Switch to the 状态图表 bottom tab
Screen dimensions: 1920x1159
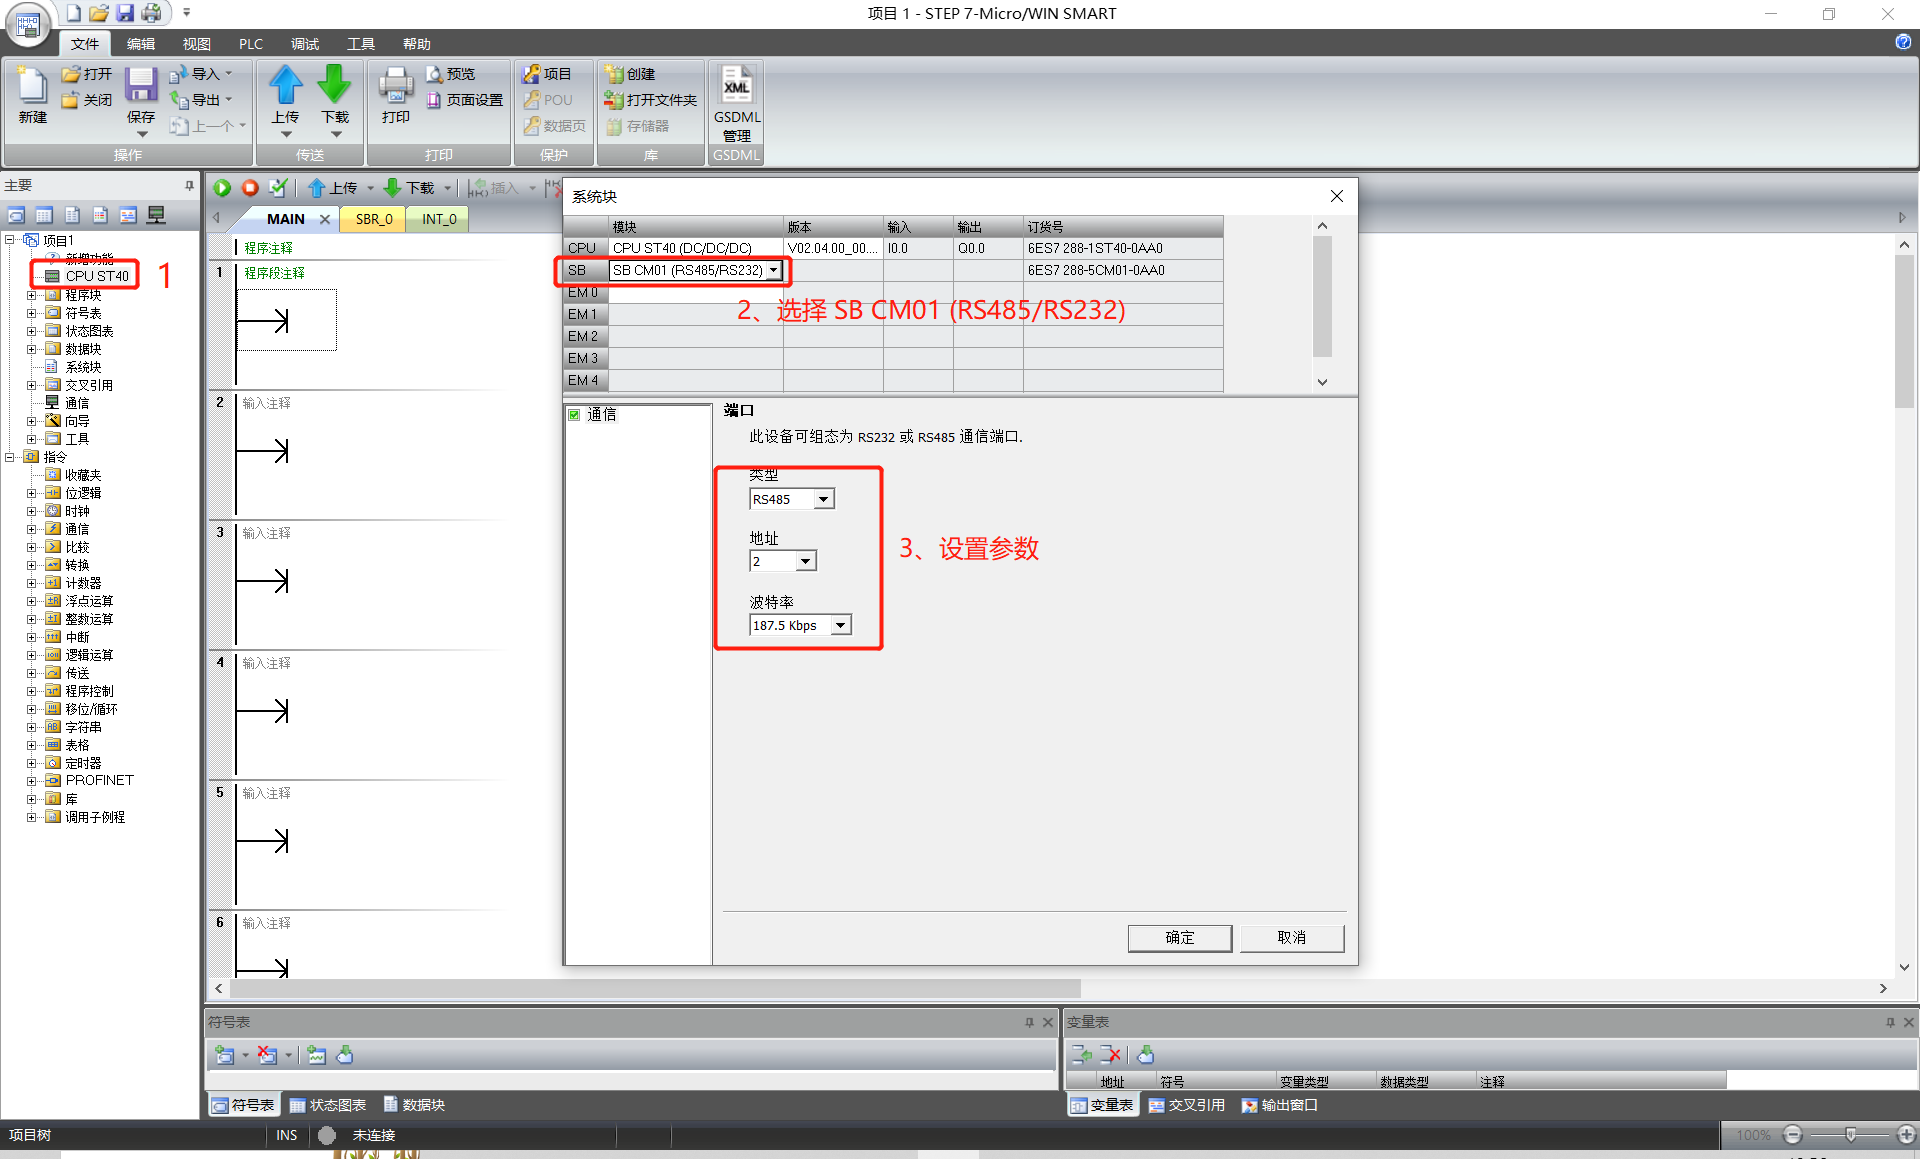click(x=328, y=1105)
